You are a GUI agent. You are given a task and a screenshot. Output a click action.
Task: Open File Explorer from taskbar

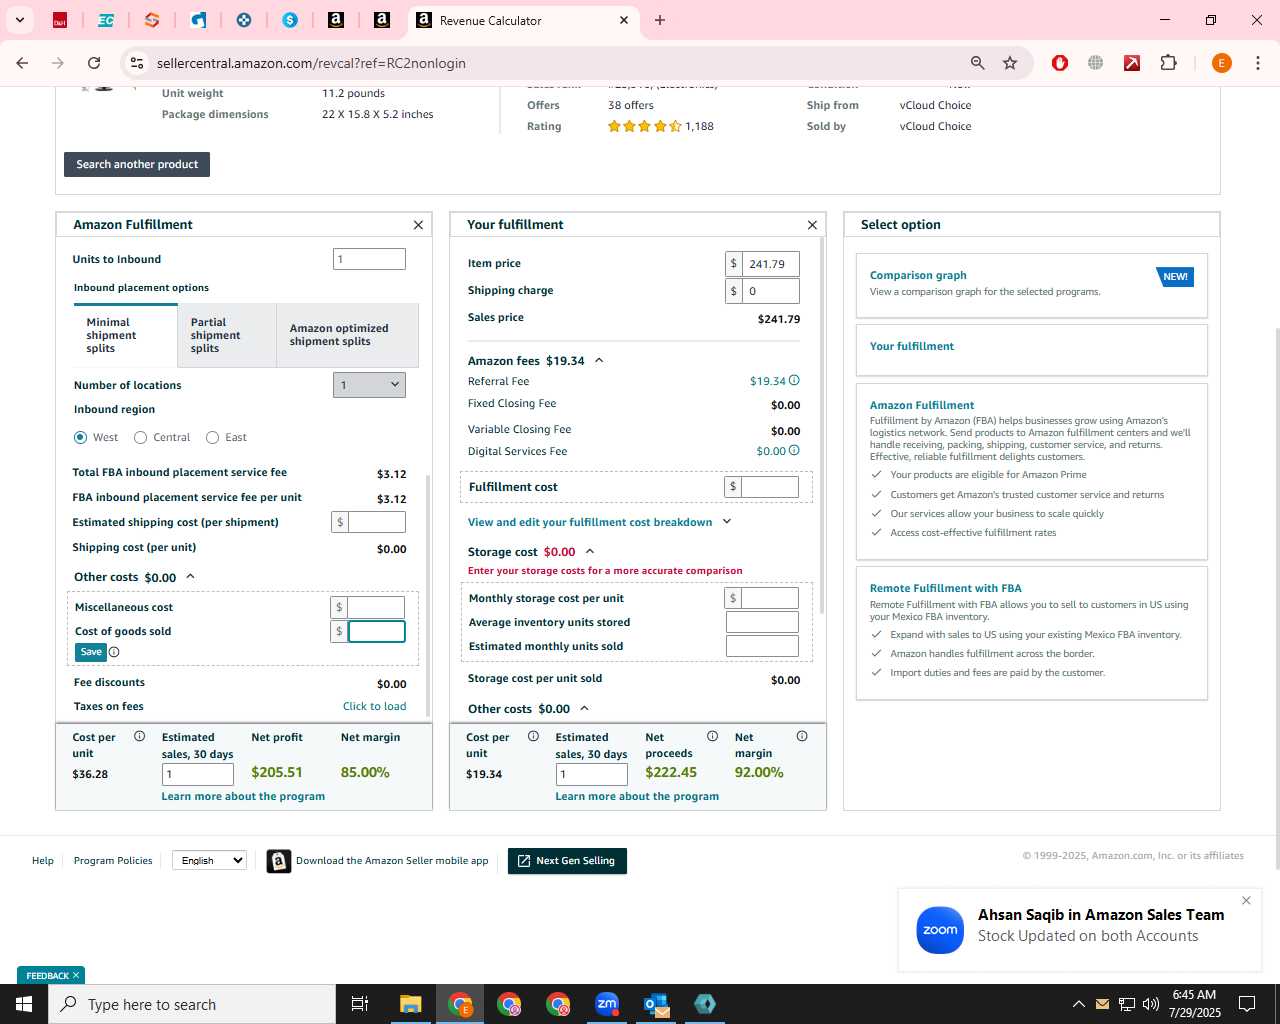411,1004
